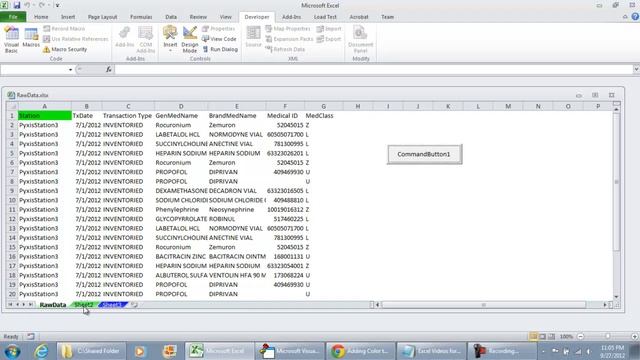Click the zoom slider
The height and width of the screenshot is (360, 640).
pos(607,337)
